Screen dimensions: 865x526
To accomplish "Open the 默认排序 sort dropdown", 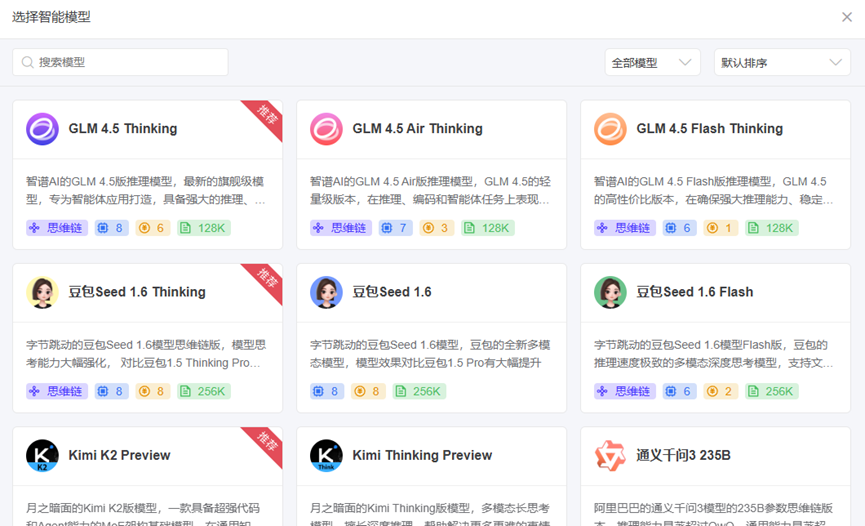I will [782, 62].
